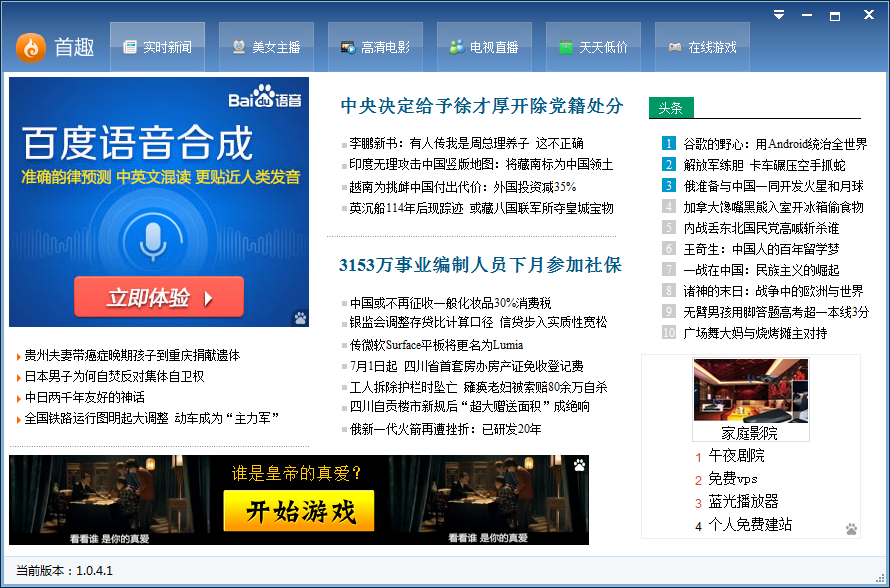
Task: Open the 天天低价 tab
Action: click(x=593, y=47)
